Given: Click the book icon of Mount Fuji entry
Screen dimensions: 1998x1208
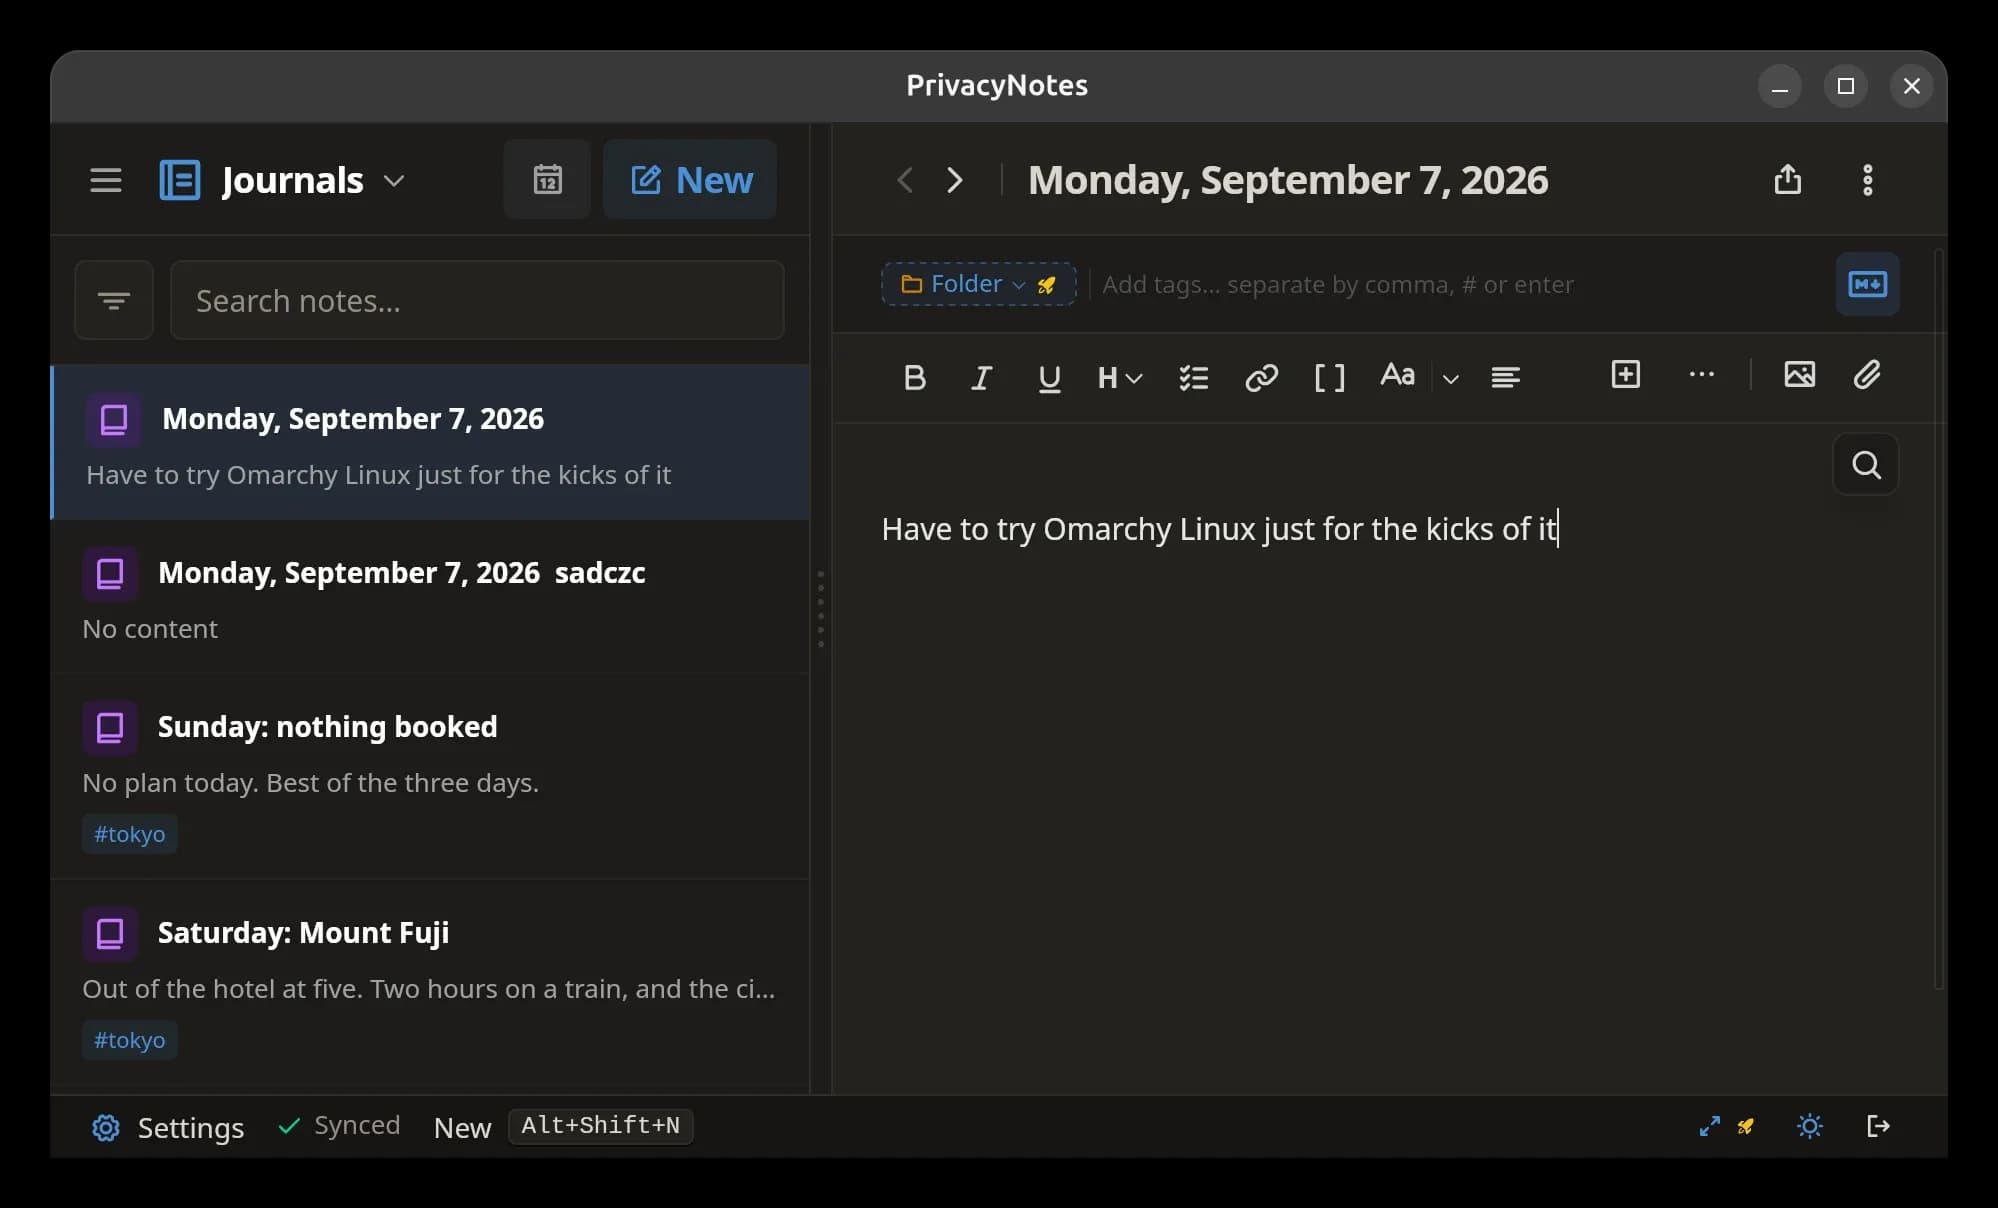Looking at the screenshot, I should [x=110, y=933].
